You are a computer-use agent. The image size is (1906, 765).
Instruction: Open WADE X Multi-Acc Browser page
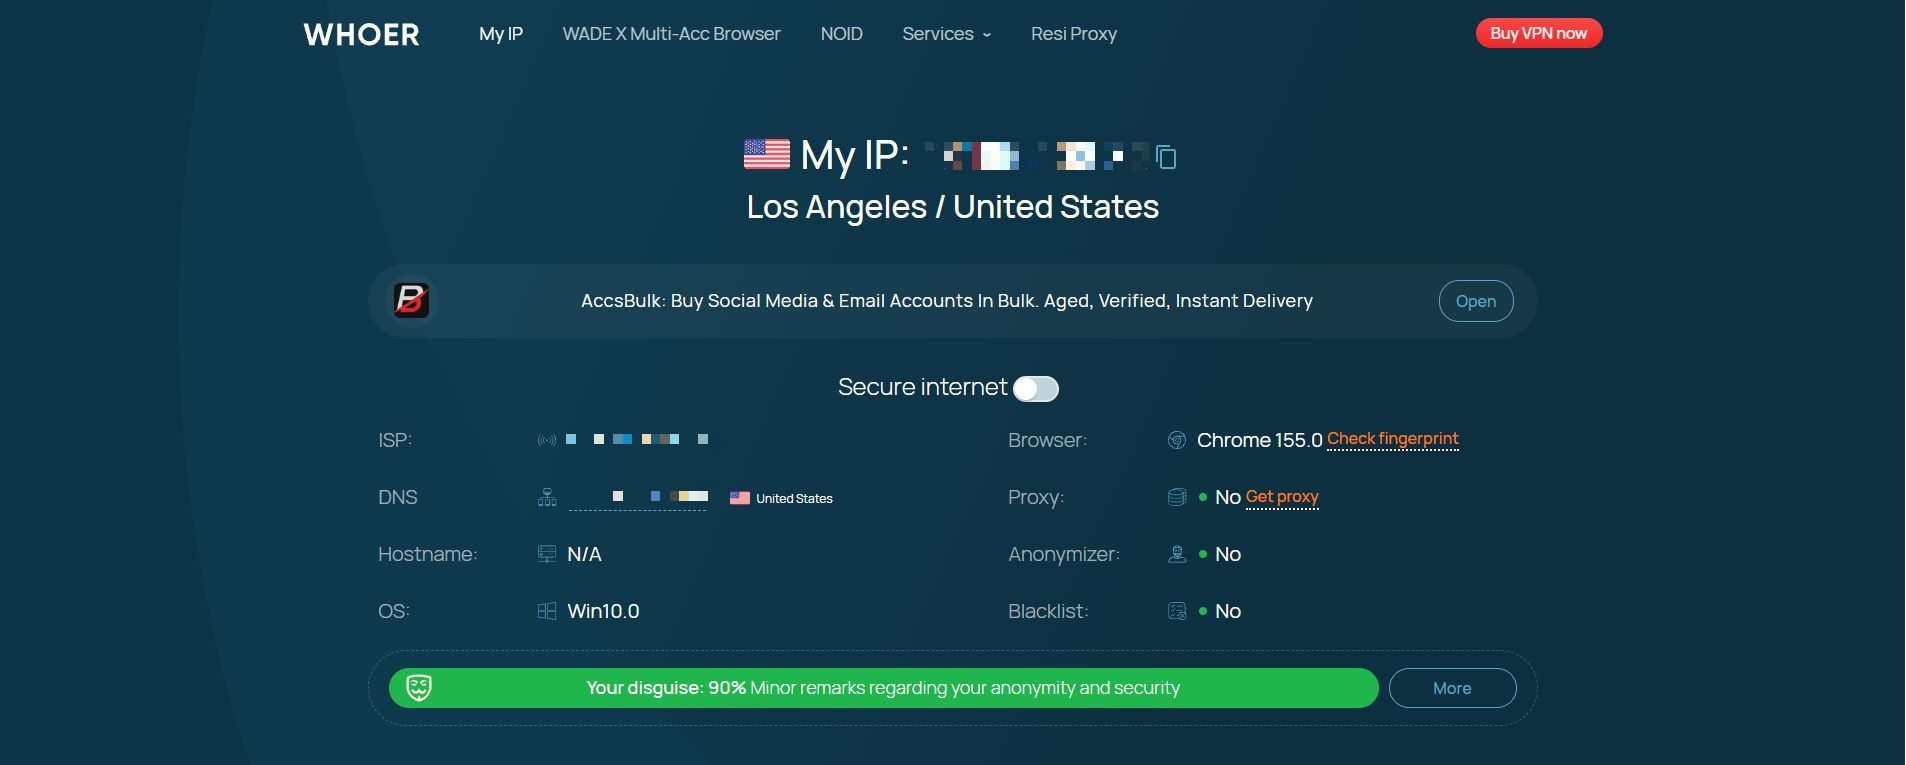pyautogui.click(x=671, y=34)
